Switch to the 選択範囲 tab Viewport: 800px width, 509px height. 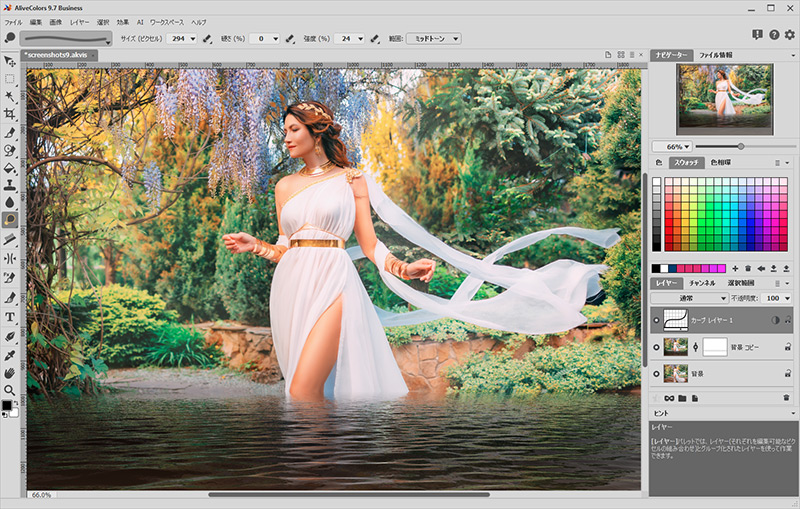(x=741, y=283)
